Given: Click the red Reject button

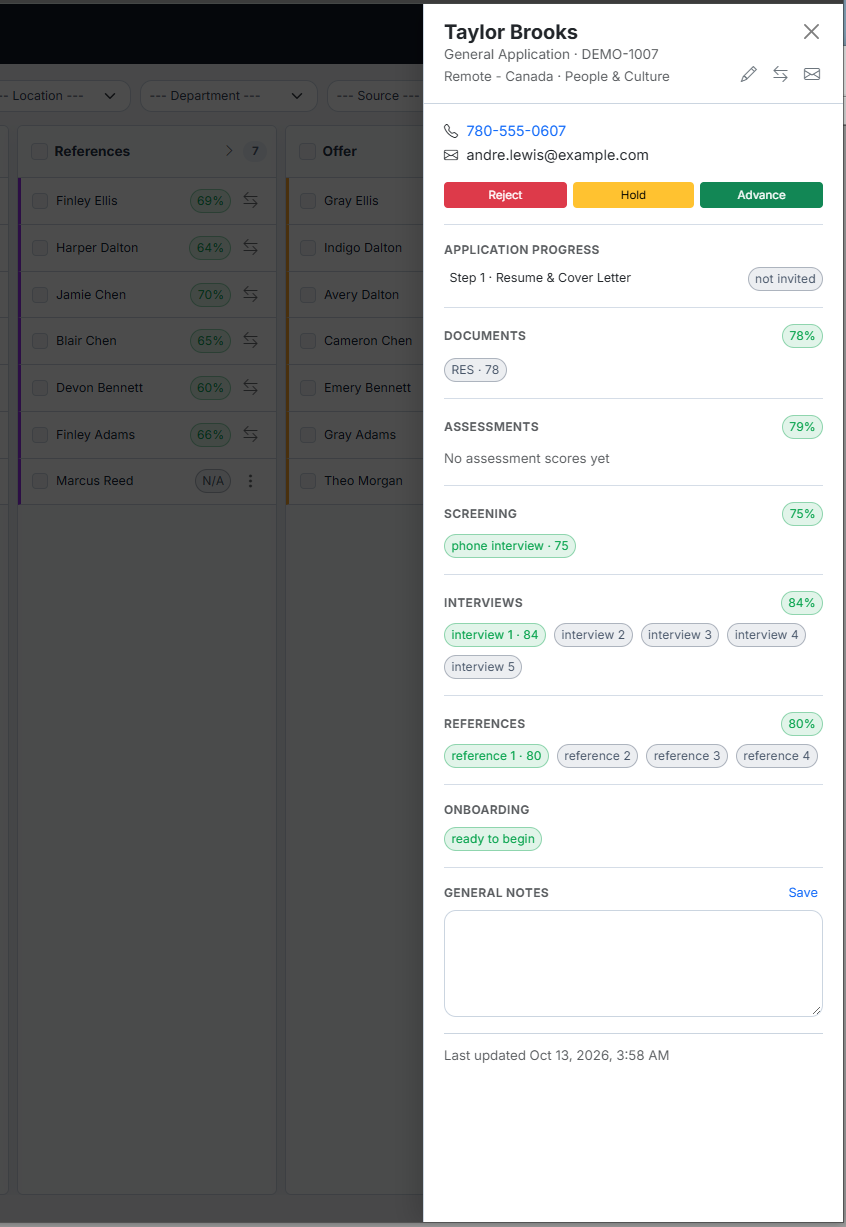Looking at the screenshot, I should point(505,195).
